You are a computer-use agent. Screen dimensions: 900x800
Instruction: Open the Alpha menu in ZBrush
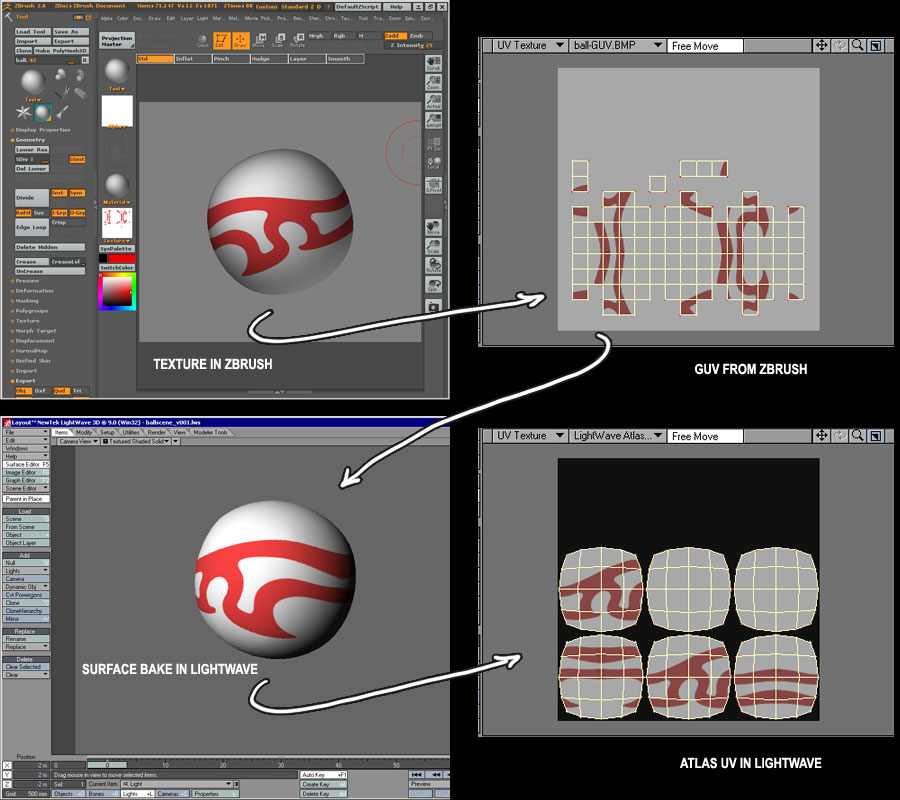pyautogui.click(x=107, y=18)
